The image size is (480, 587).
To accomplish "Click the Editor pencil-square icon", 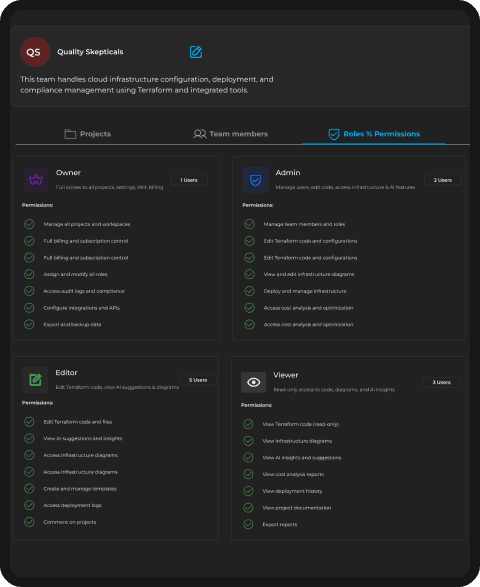I will pyautogui.click(x=35, y=380).
